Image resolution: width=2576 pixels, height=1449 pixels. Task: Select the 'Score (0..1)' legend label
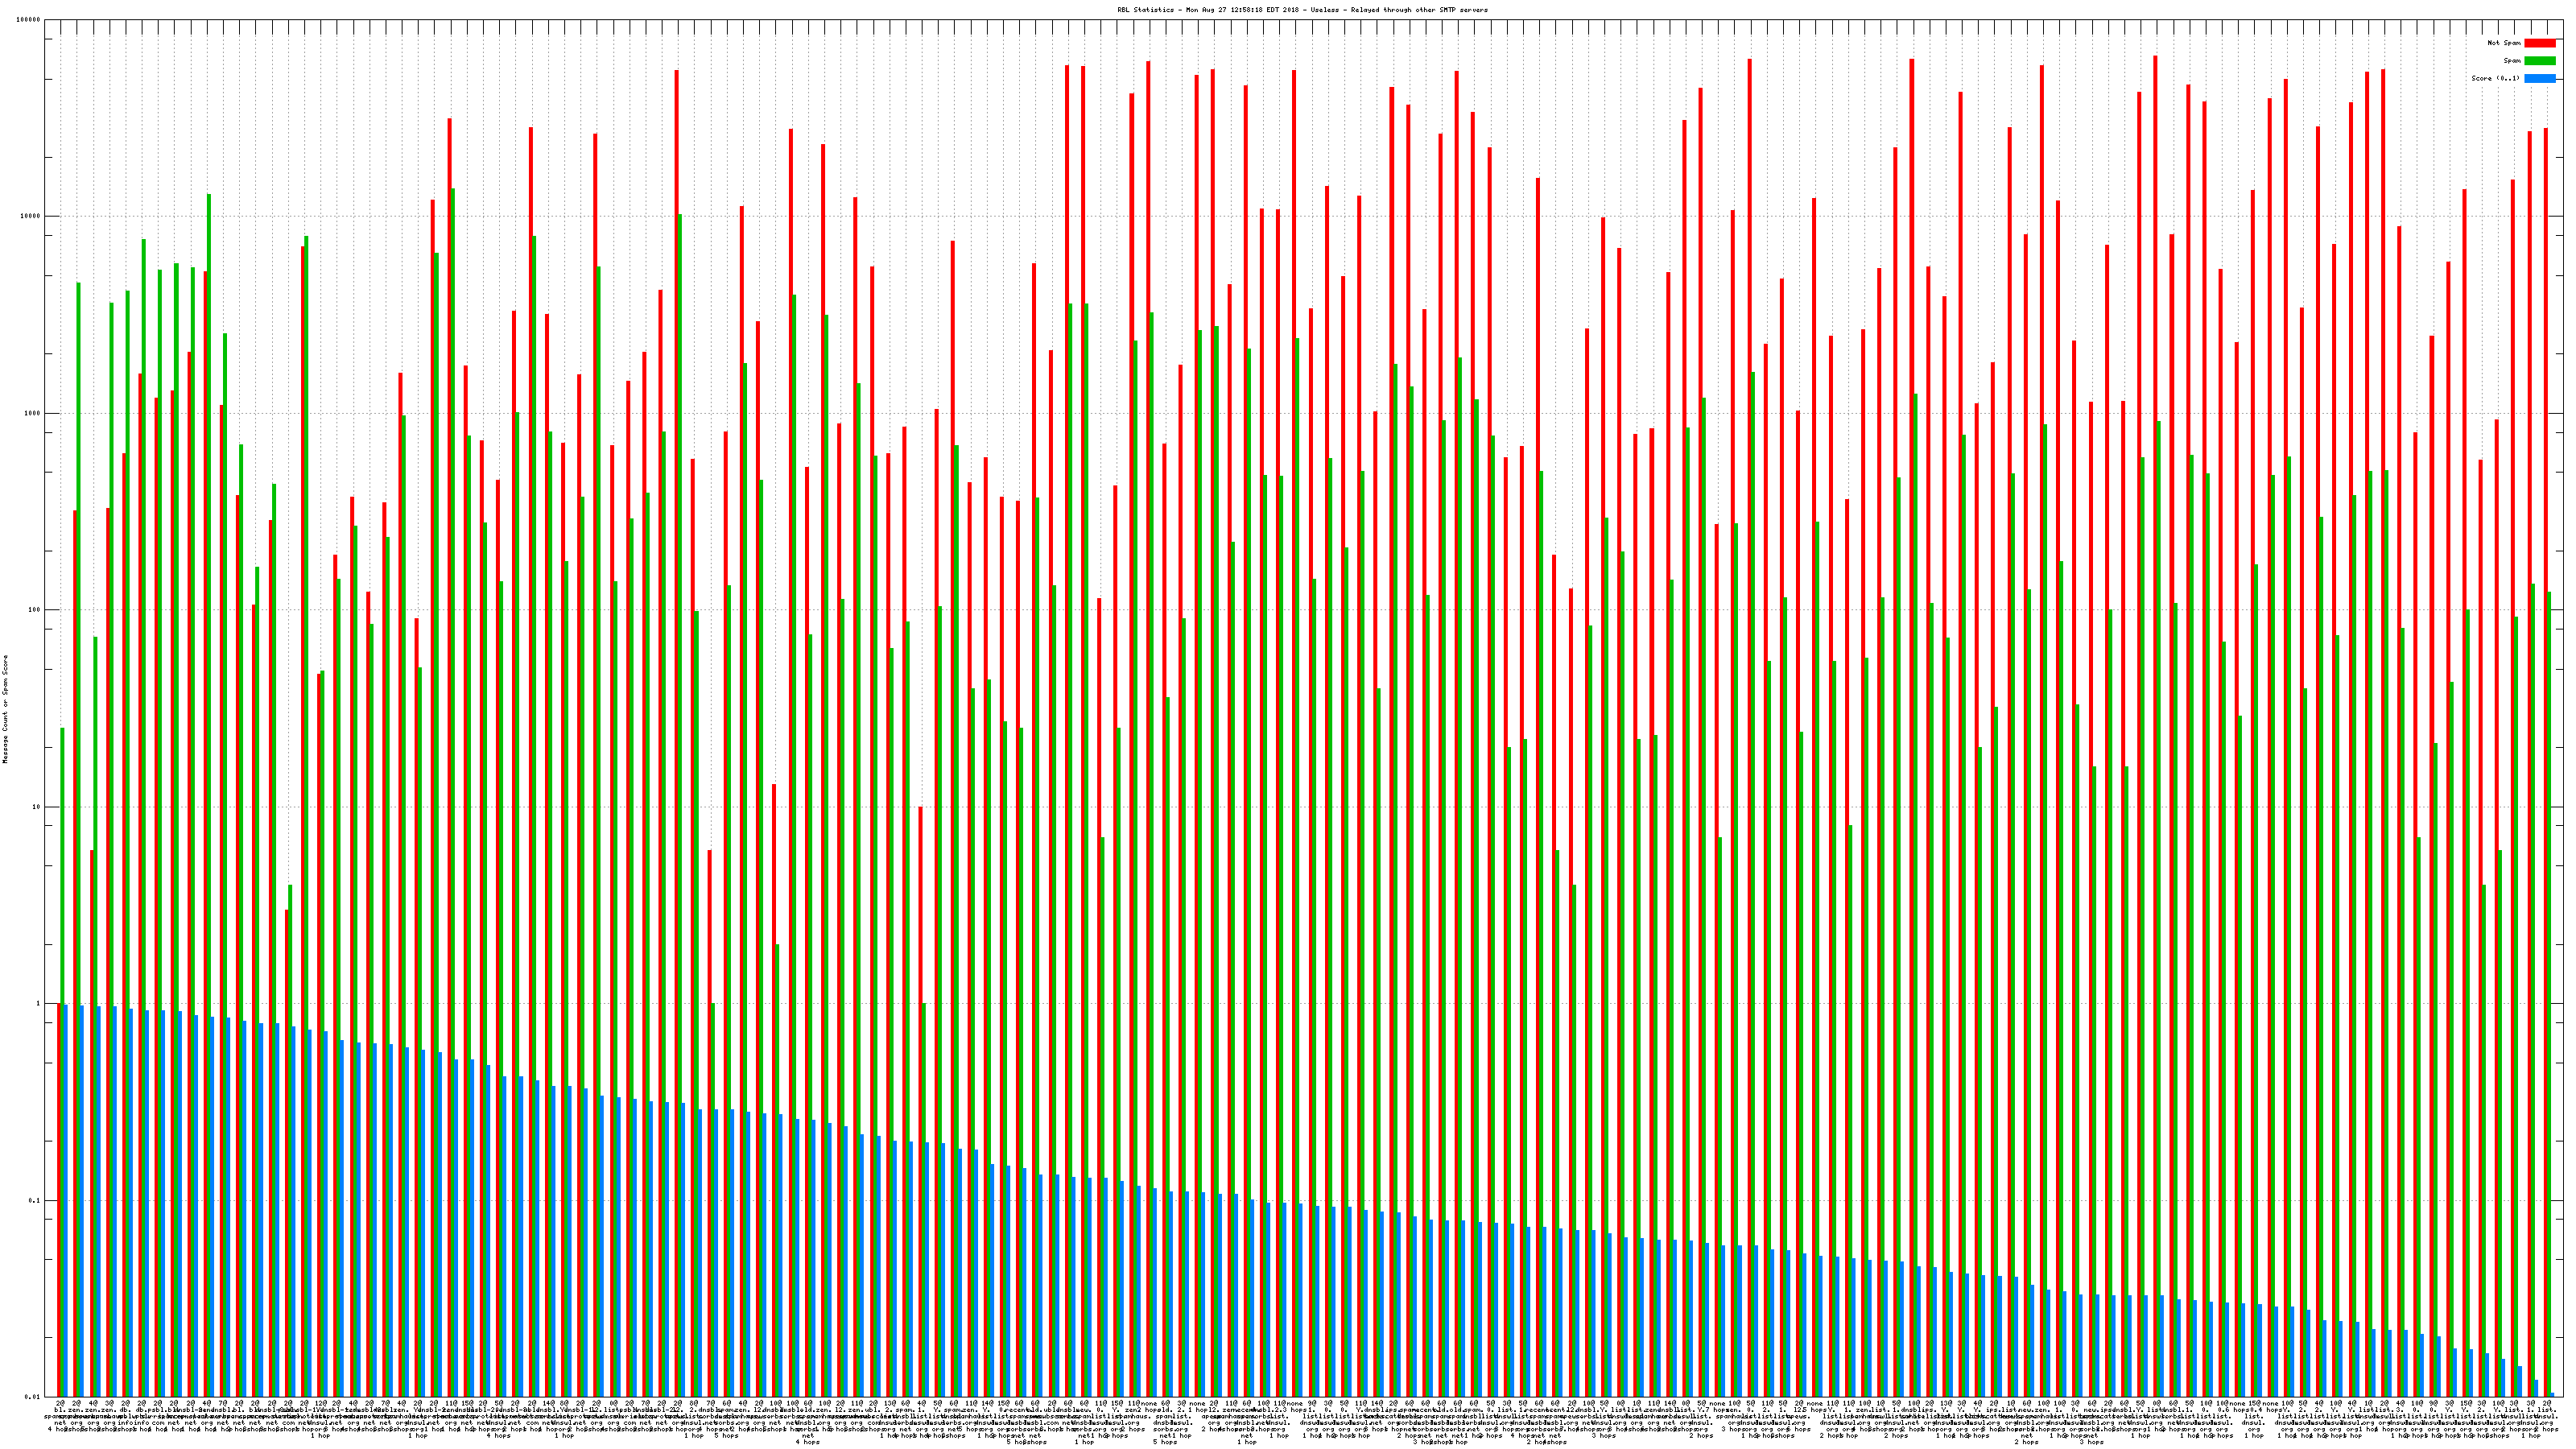(x=2495, y=78)
